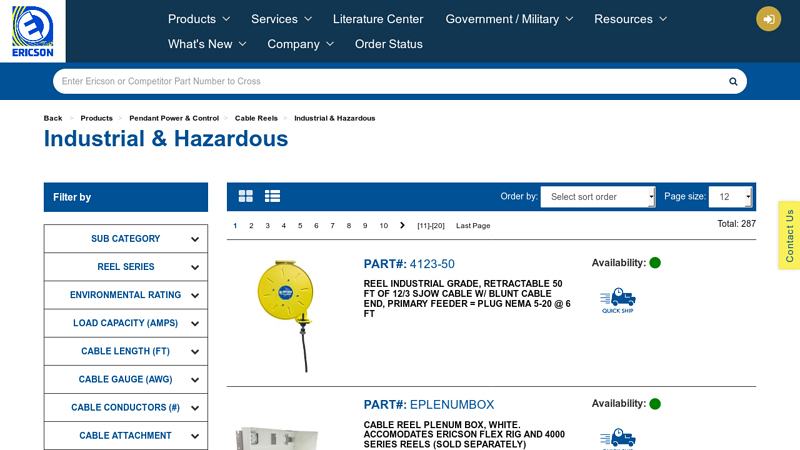800x450 pixels.
Task: Click Quick Ship icon for EPLENUMBOX
Action: (x=618, y=439)
